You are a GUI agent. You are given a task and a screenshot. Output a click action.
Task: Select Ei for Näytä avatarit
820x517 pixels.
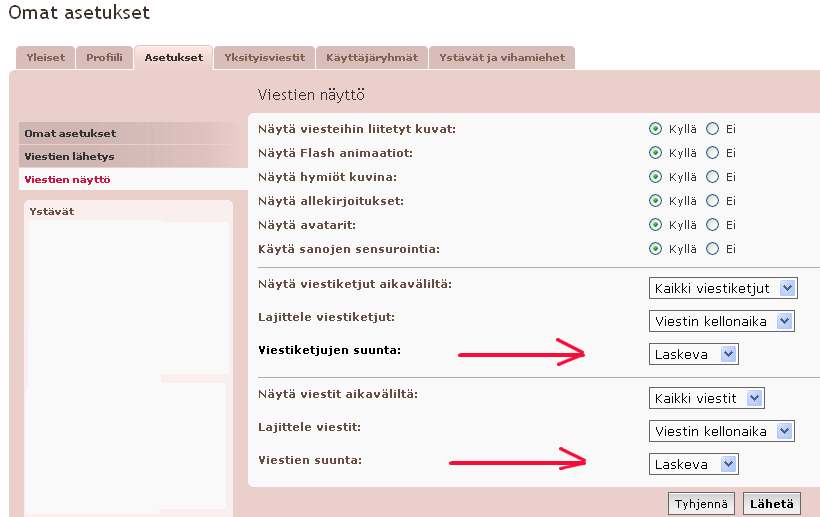712,225
